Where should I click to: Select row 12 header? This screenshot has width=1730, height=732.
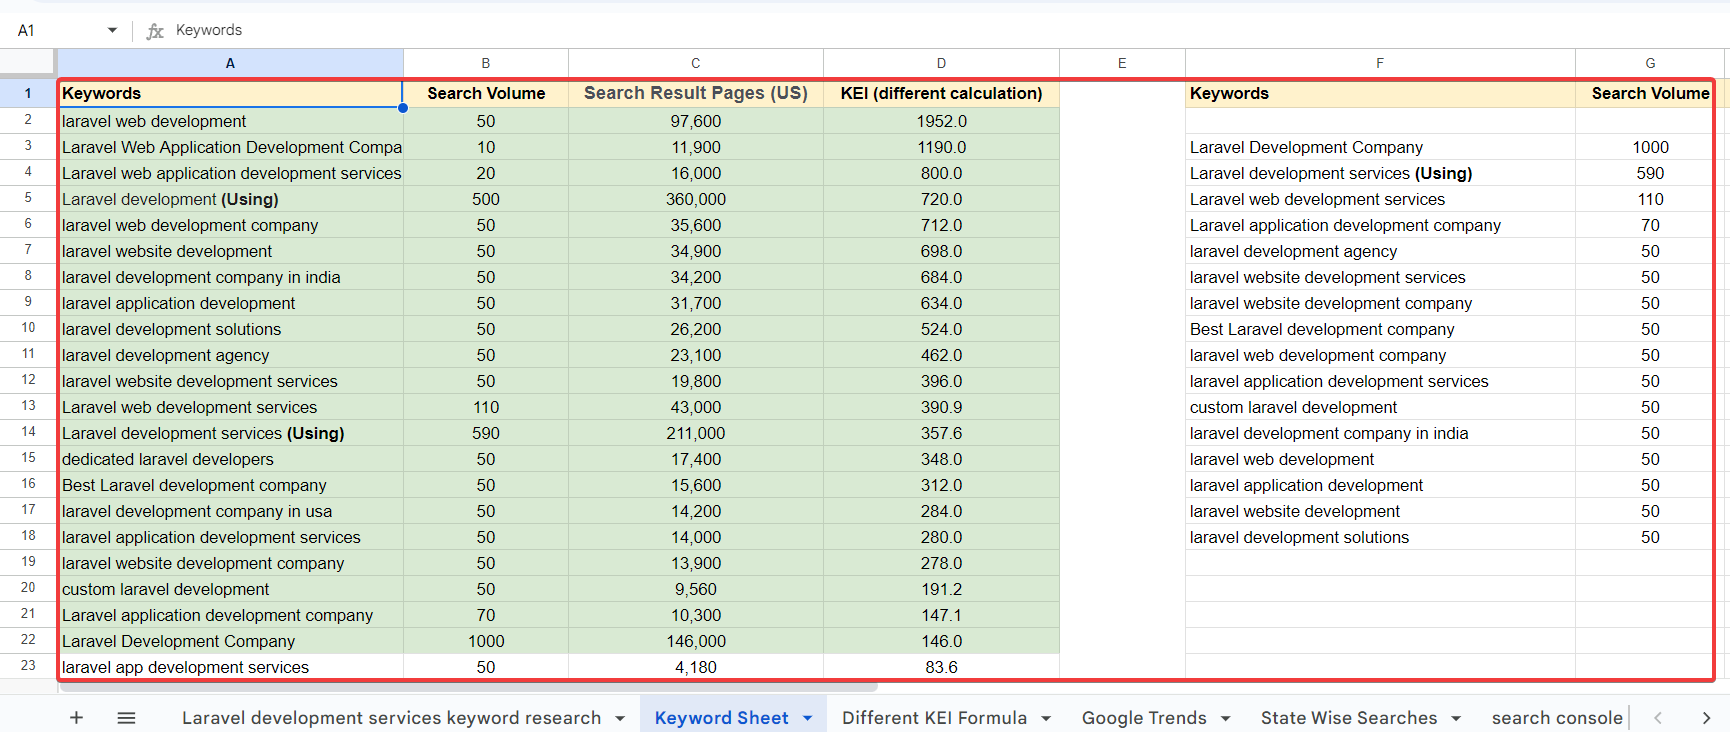(x=28, y=380)
